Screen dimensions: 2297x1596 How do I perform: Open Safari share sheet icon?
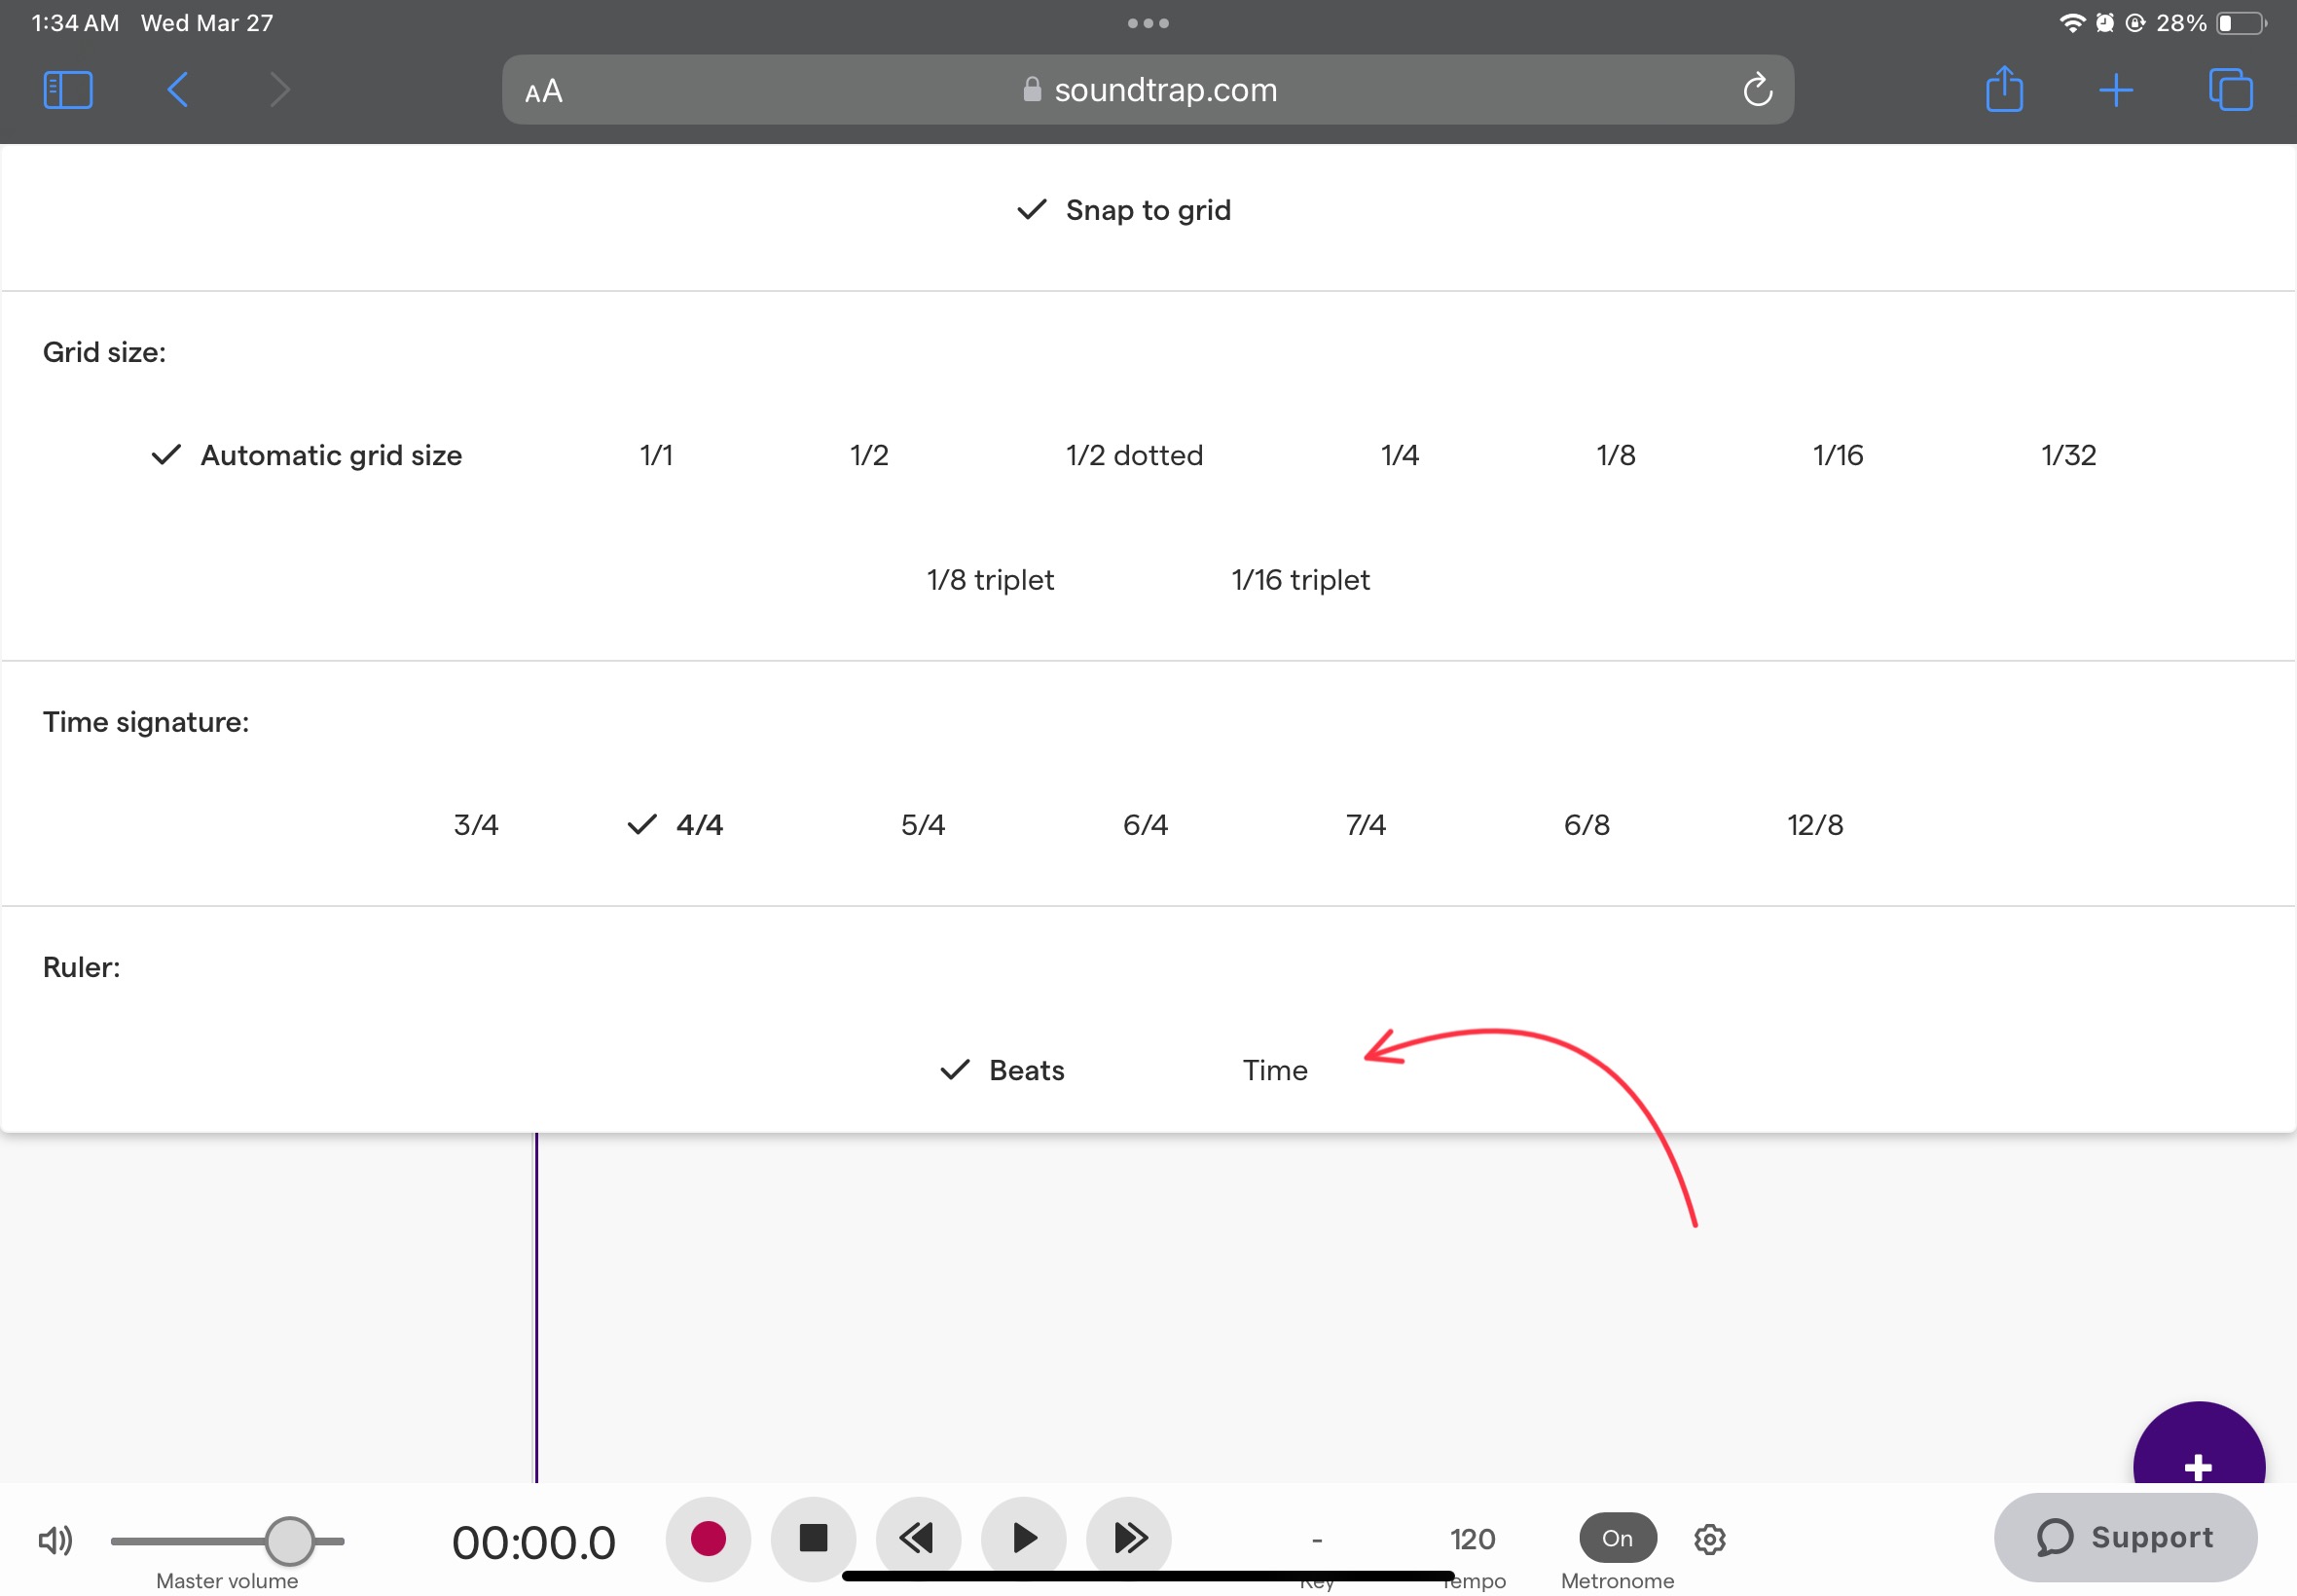2003,90
